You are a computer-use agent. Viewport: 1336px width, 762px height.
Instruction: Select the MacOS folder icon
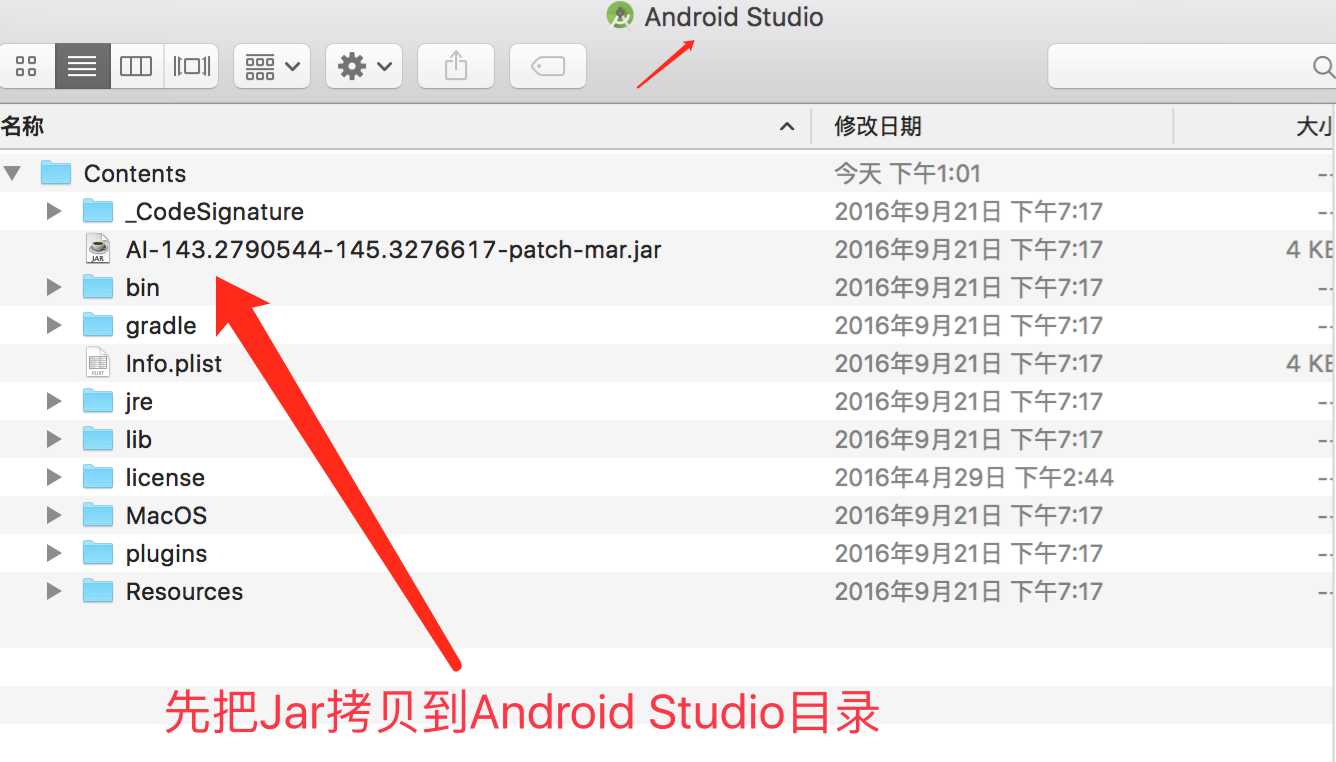click(98, 515)
